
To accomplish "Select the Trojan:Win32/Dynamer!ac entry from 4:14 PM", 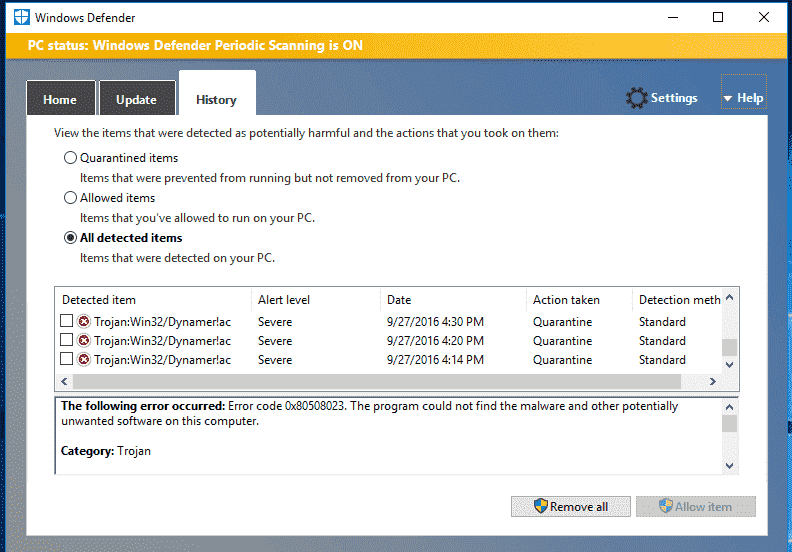I will click(162, 360).
